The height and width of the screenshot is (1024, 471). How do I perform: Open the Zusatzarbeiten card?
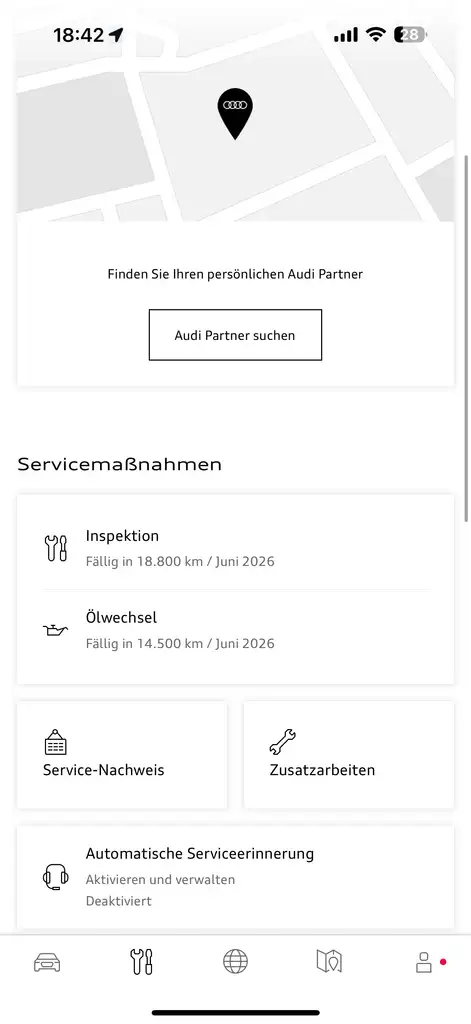click(x=349, y=755)
